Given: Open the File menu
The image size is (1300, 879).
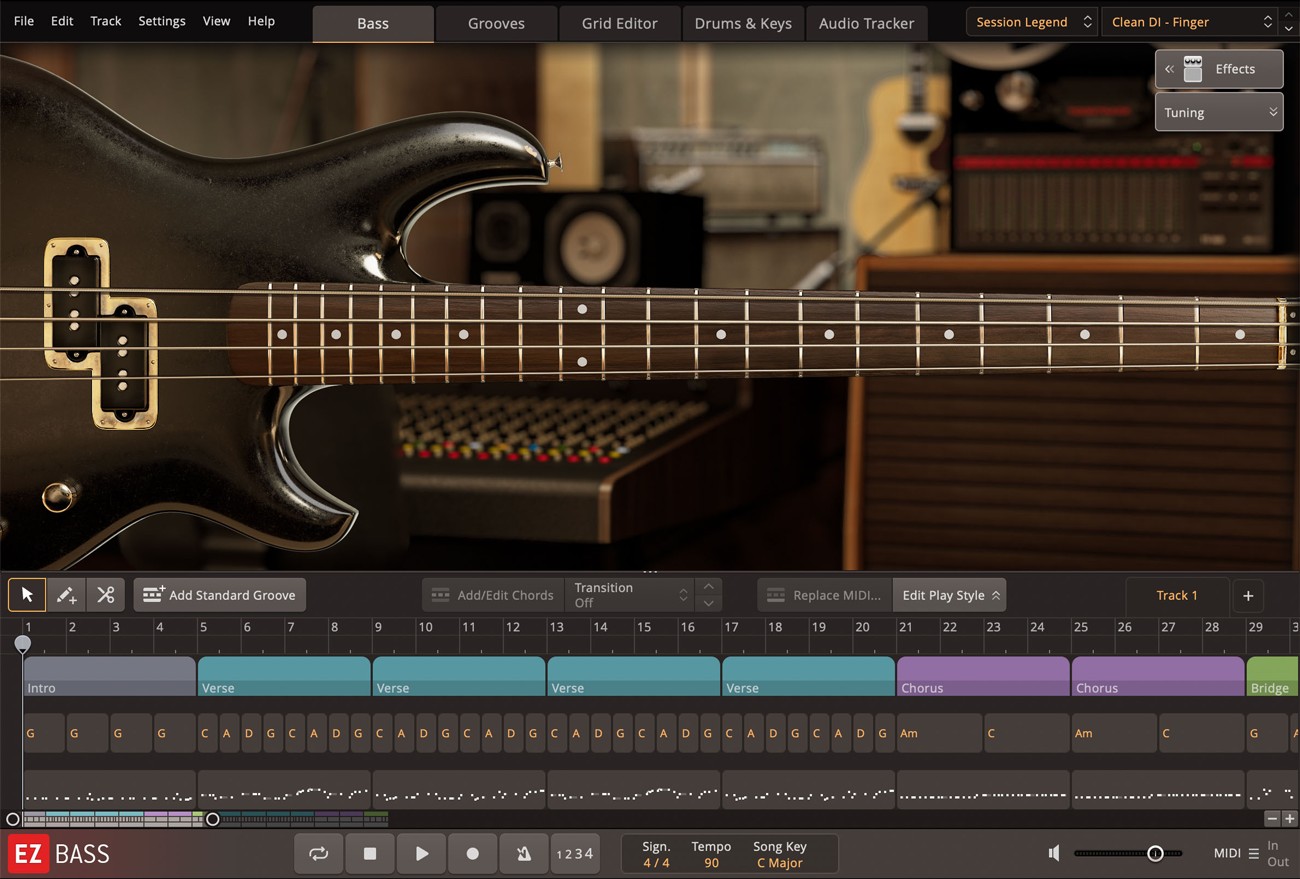Looking at the screenshot, I should tap(24, 21).
